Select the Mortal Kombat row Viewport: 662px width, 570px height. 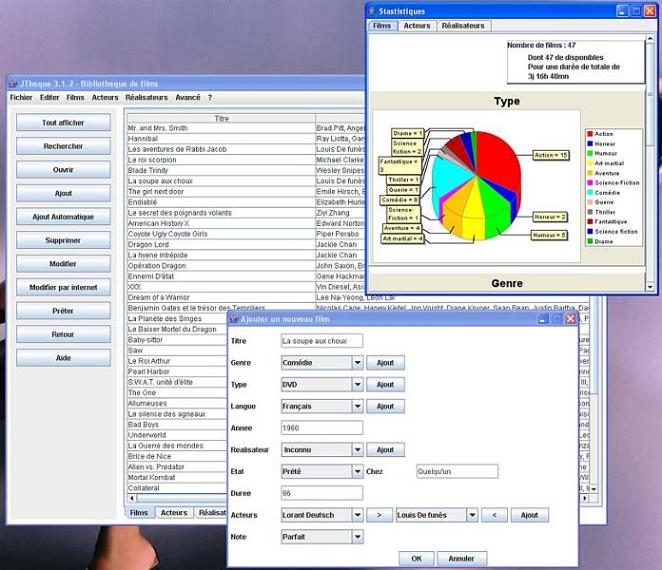coord(177,477)
